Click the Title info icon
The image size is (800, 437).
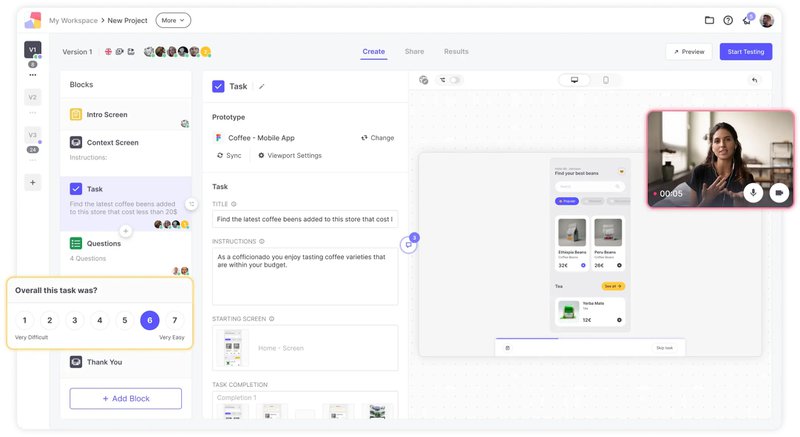pos(234,204)
